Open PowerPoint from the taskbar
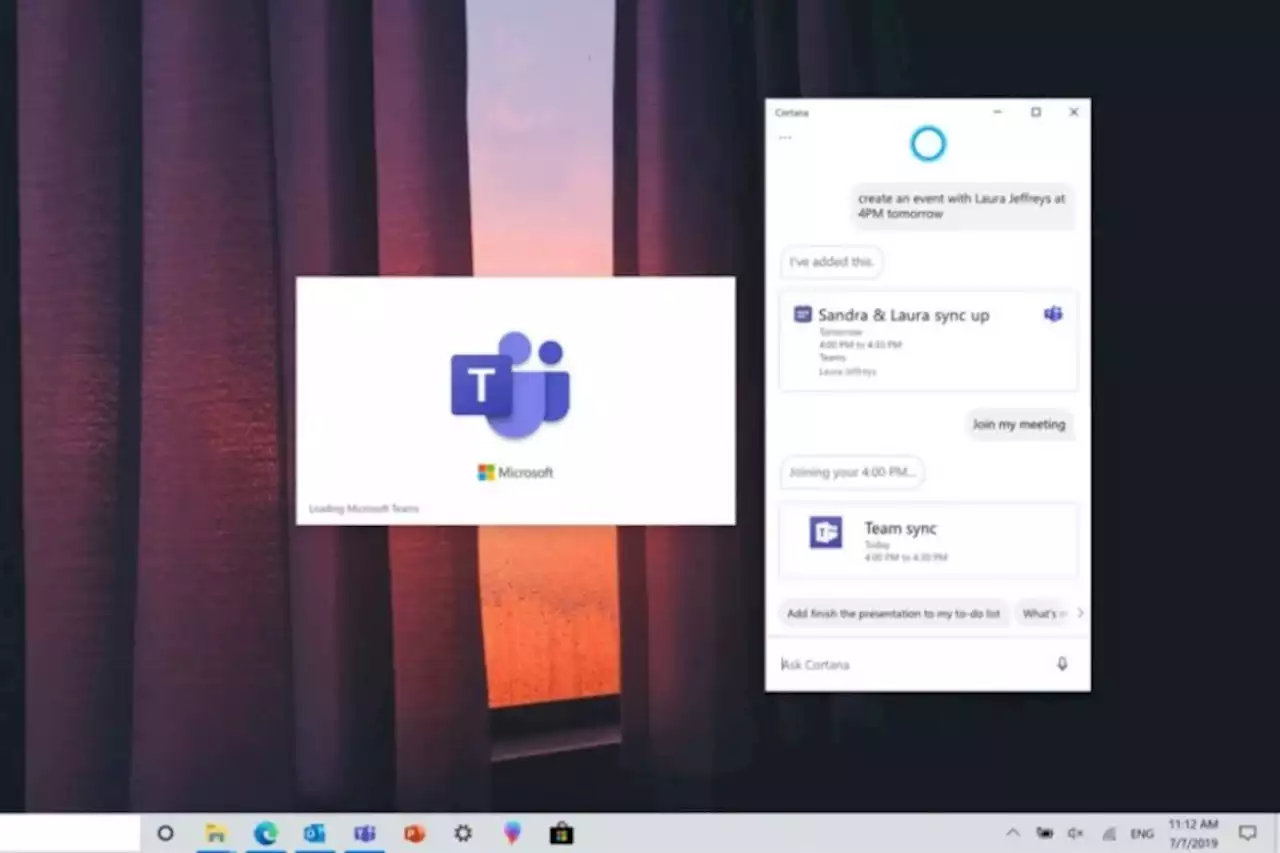Viewport: 1280px width, 853px height. [x=414, y=833]
